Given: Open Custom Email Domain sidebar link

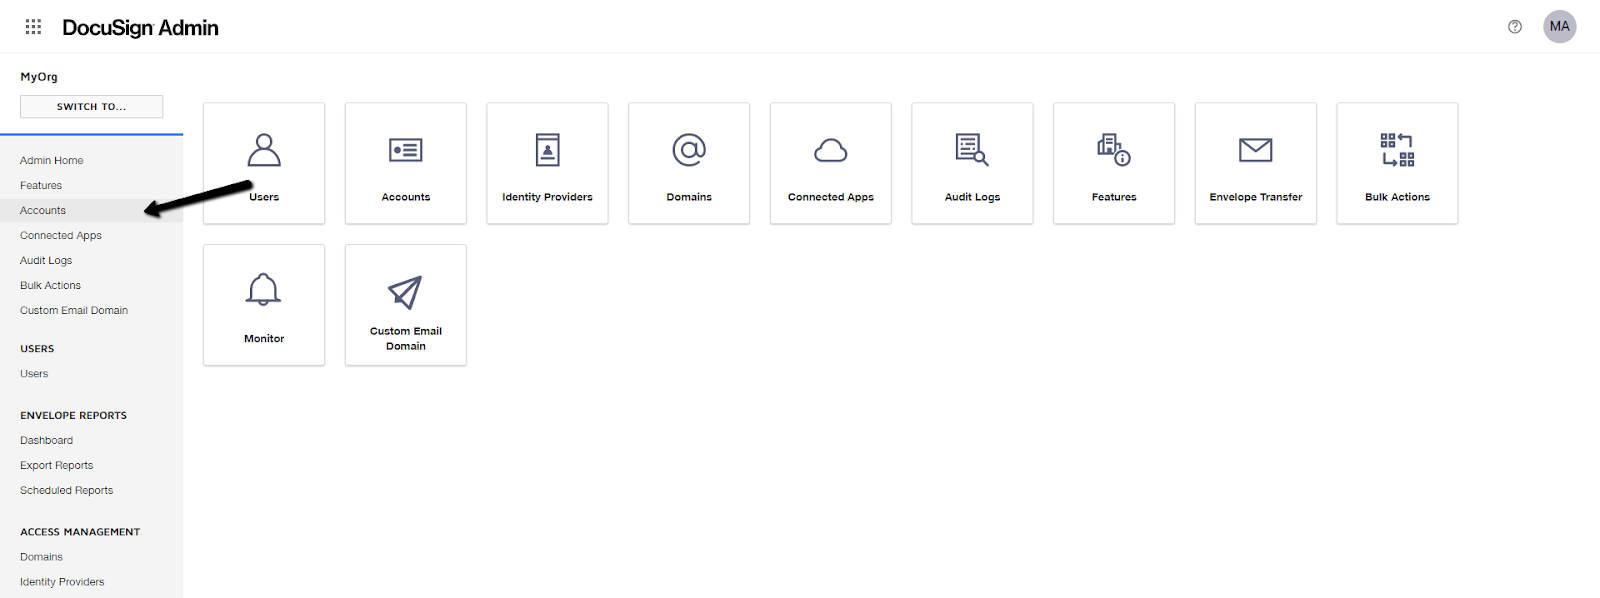Looking at the screenshot, I should coord(74,310).
